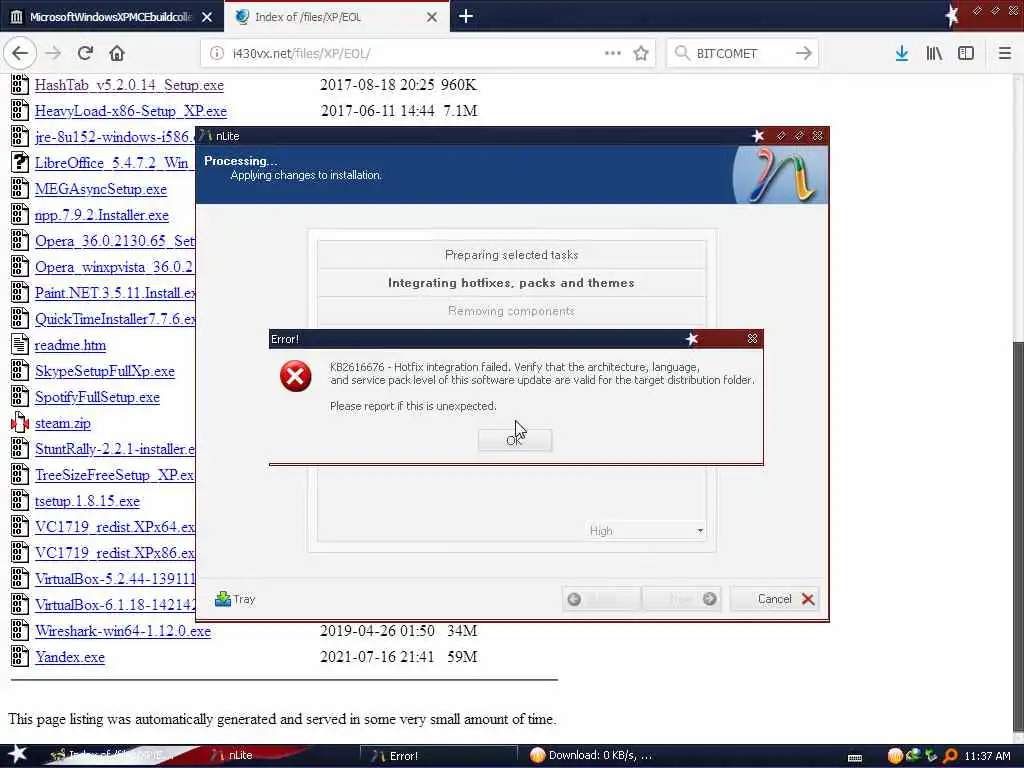The image size is (1024, 768).
Task: Switch to Error! taskbar button
Action: [x=438, y=756]
